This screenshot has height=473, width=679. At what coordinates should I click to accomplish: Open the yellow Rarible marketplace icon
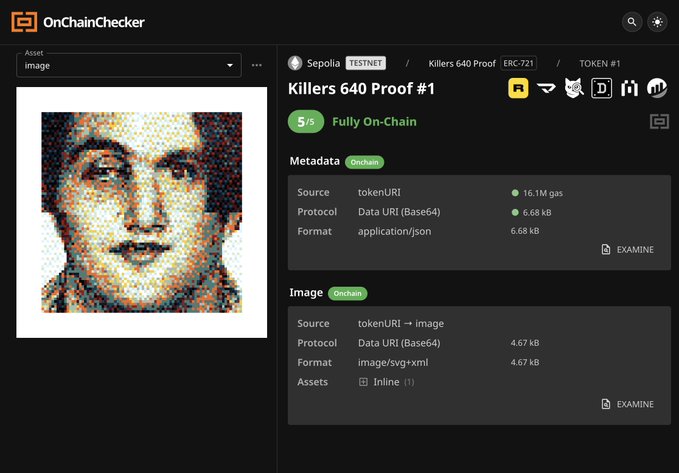tap(518, 88)
